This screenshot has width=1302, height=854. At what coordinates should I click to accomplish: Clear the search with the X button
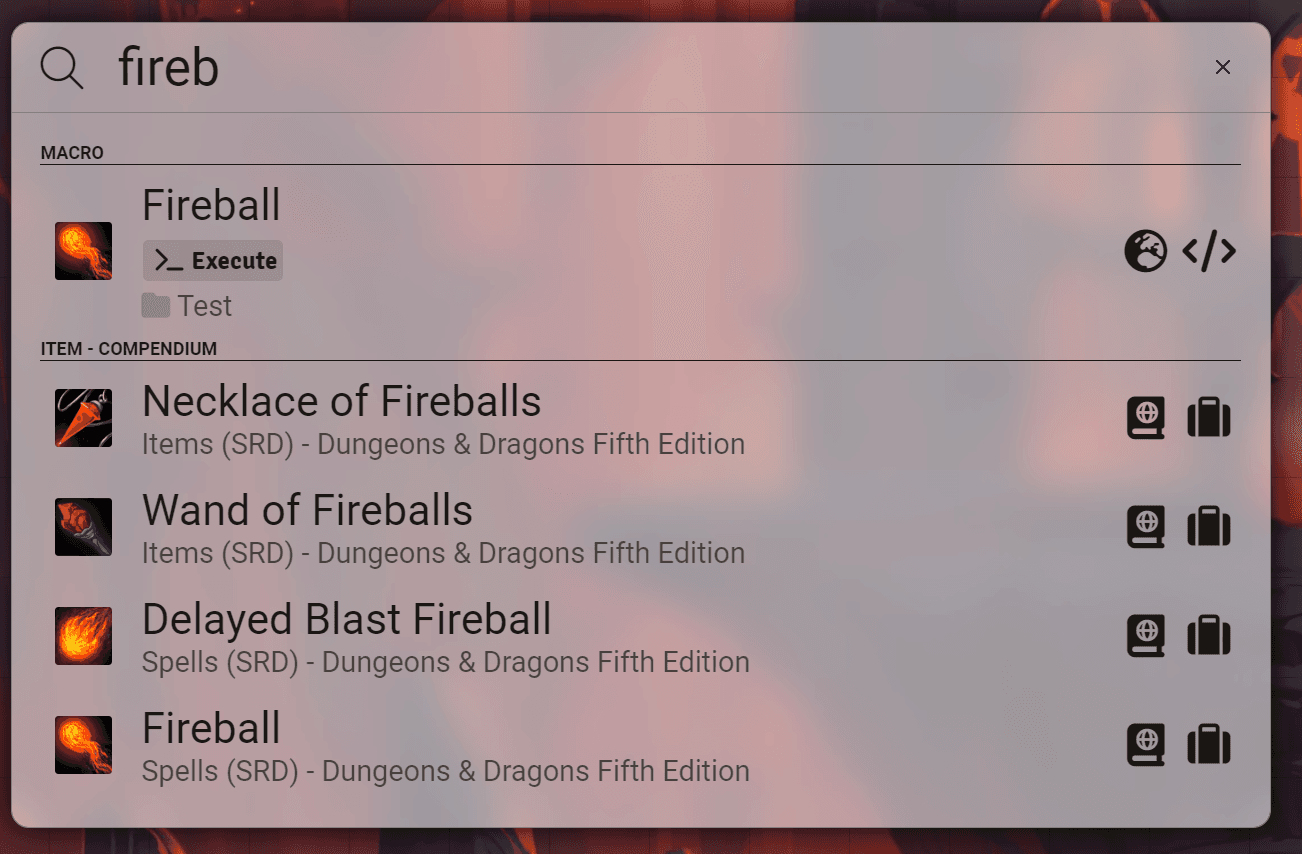pyautogui.click(x=1222, y=67)
